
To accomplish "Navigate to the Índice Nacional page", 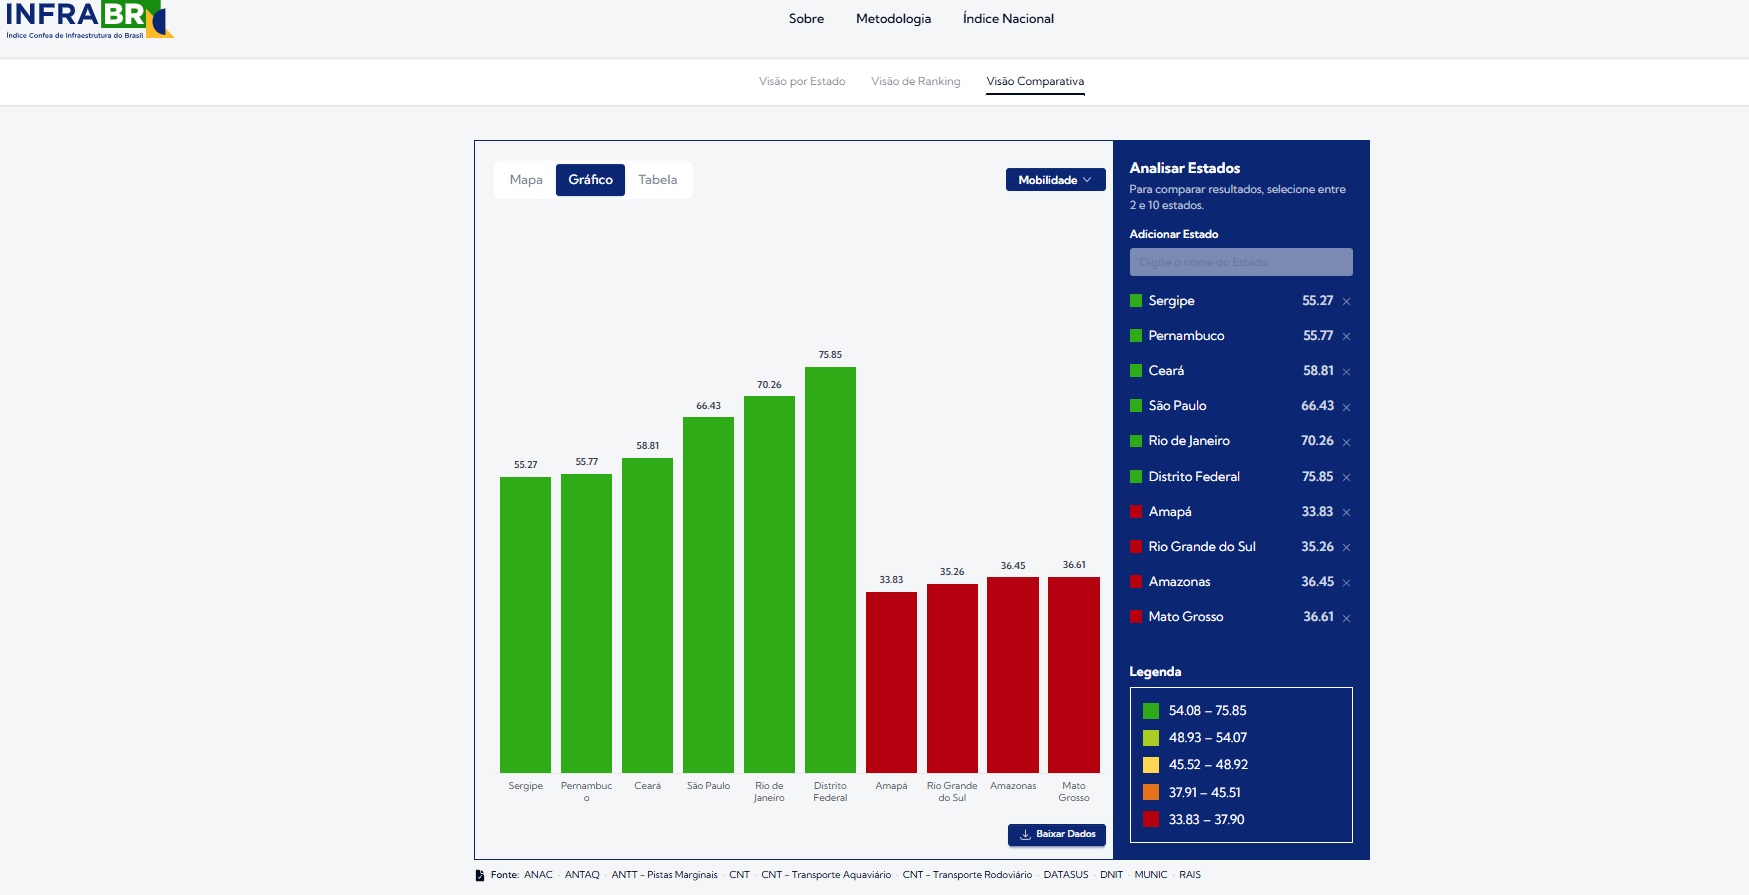I will coord(1008,19).
